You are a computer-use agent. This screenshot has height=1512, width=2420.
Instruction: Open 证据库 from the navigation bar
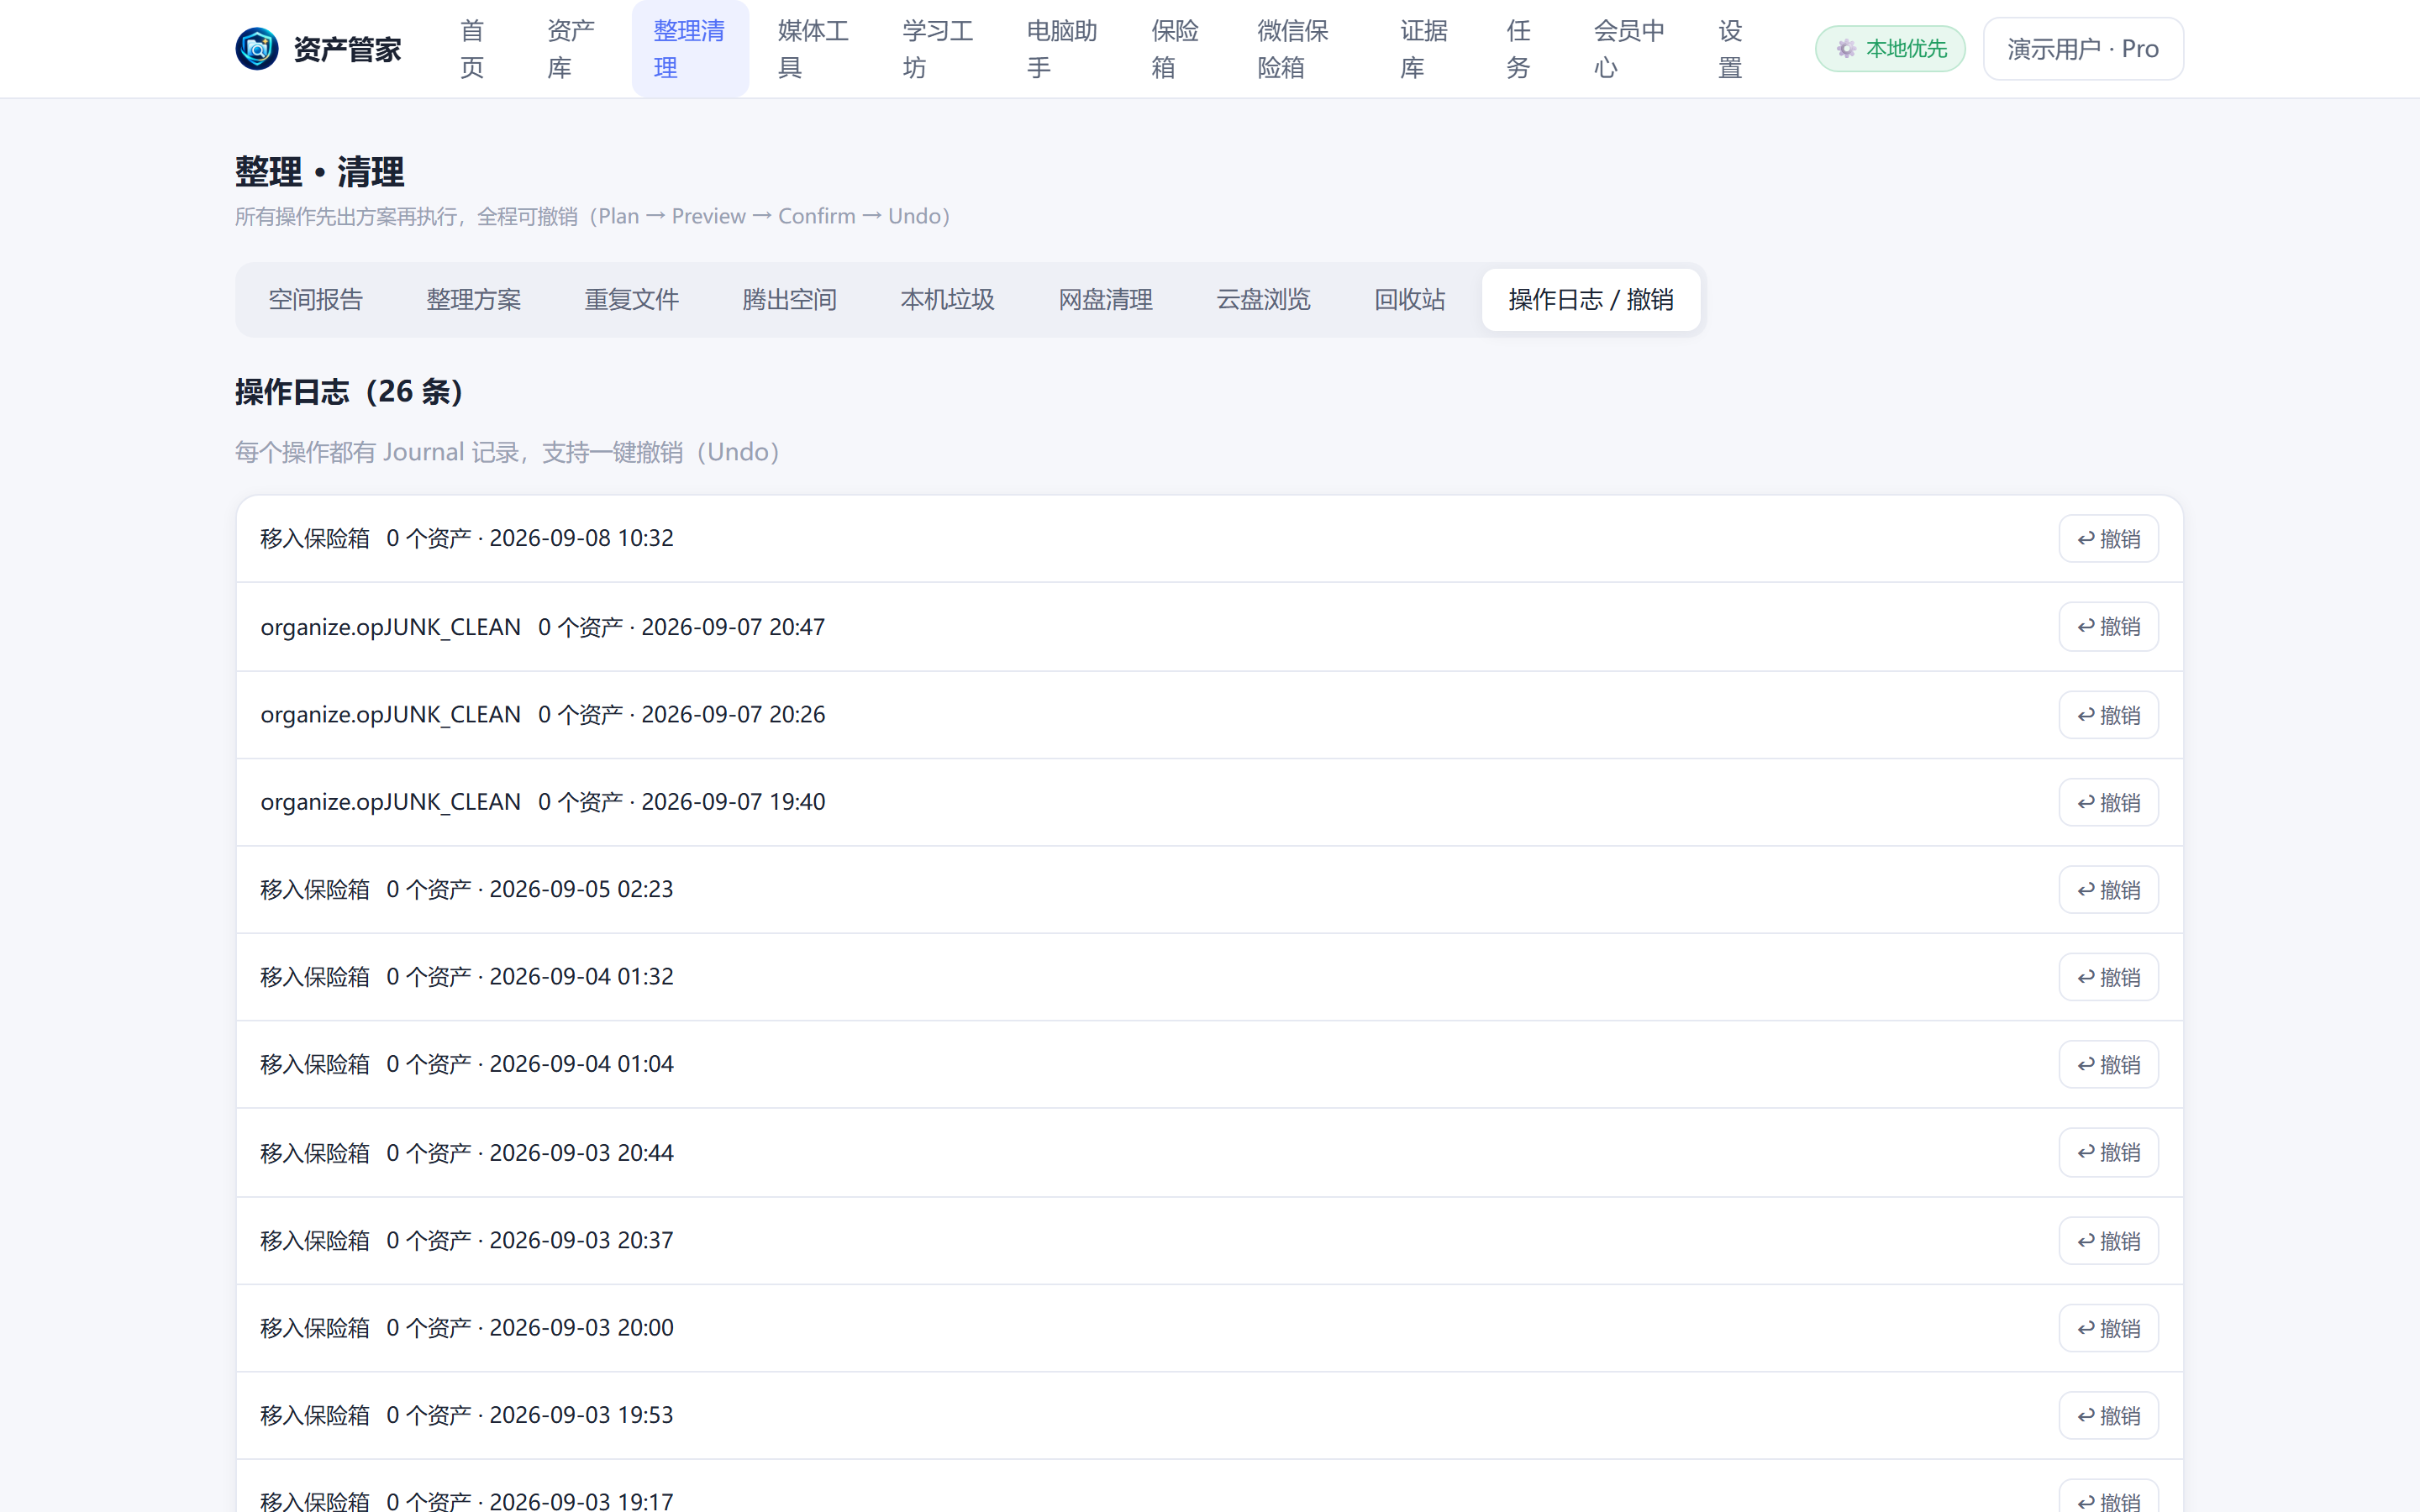tap(1424, 48)
